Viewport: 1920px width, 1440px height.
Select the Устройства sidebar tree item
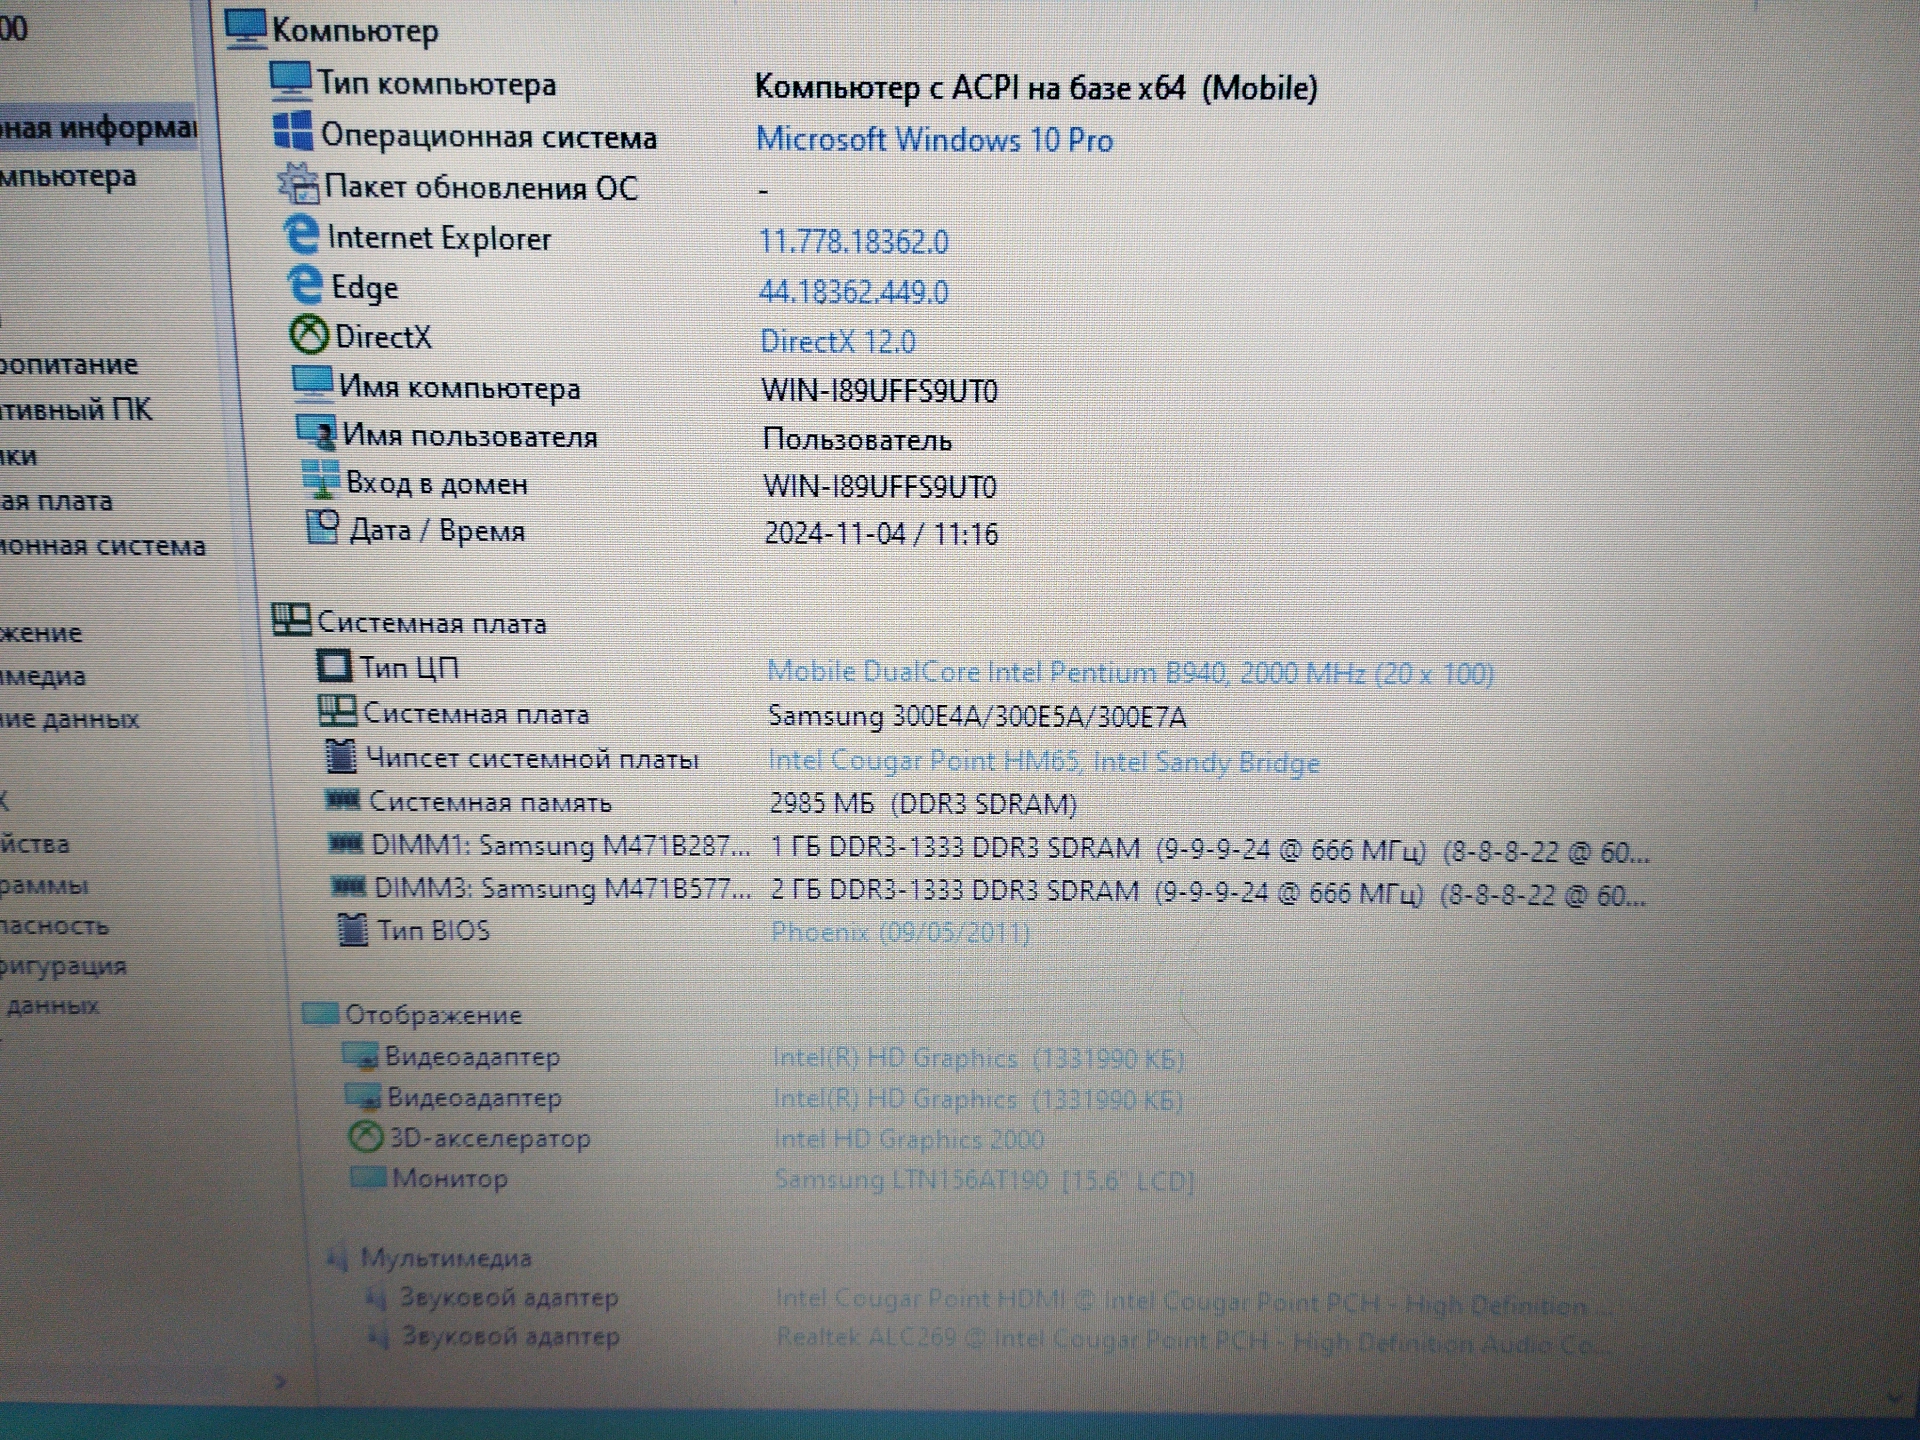(x=35, y=844)
